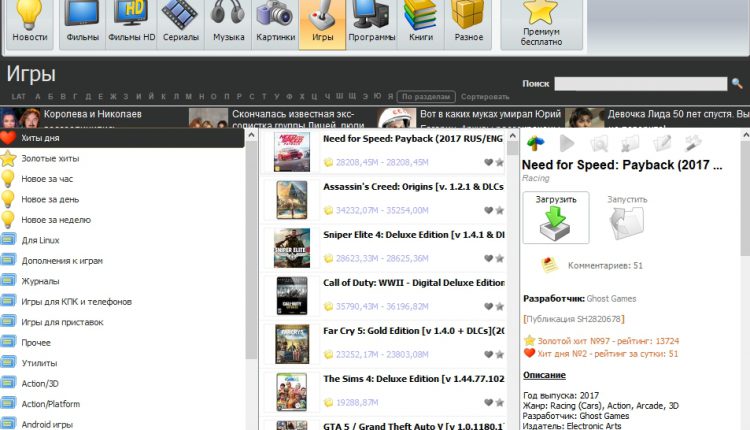
Task: Open the Музыка category
Action: click(228, 24)
